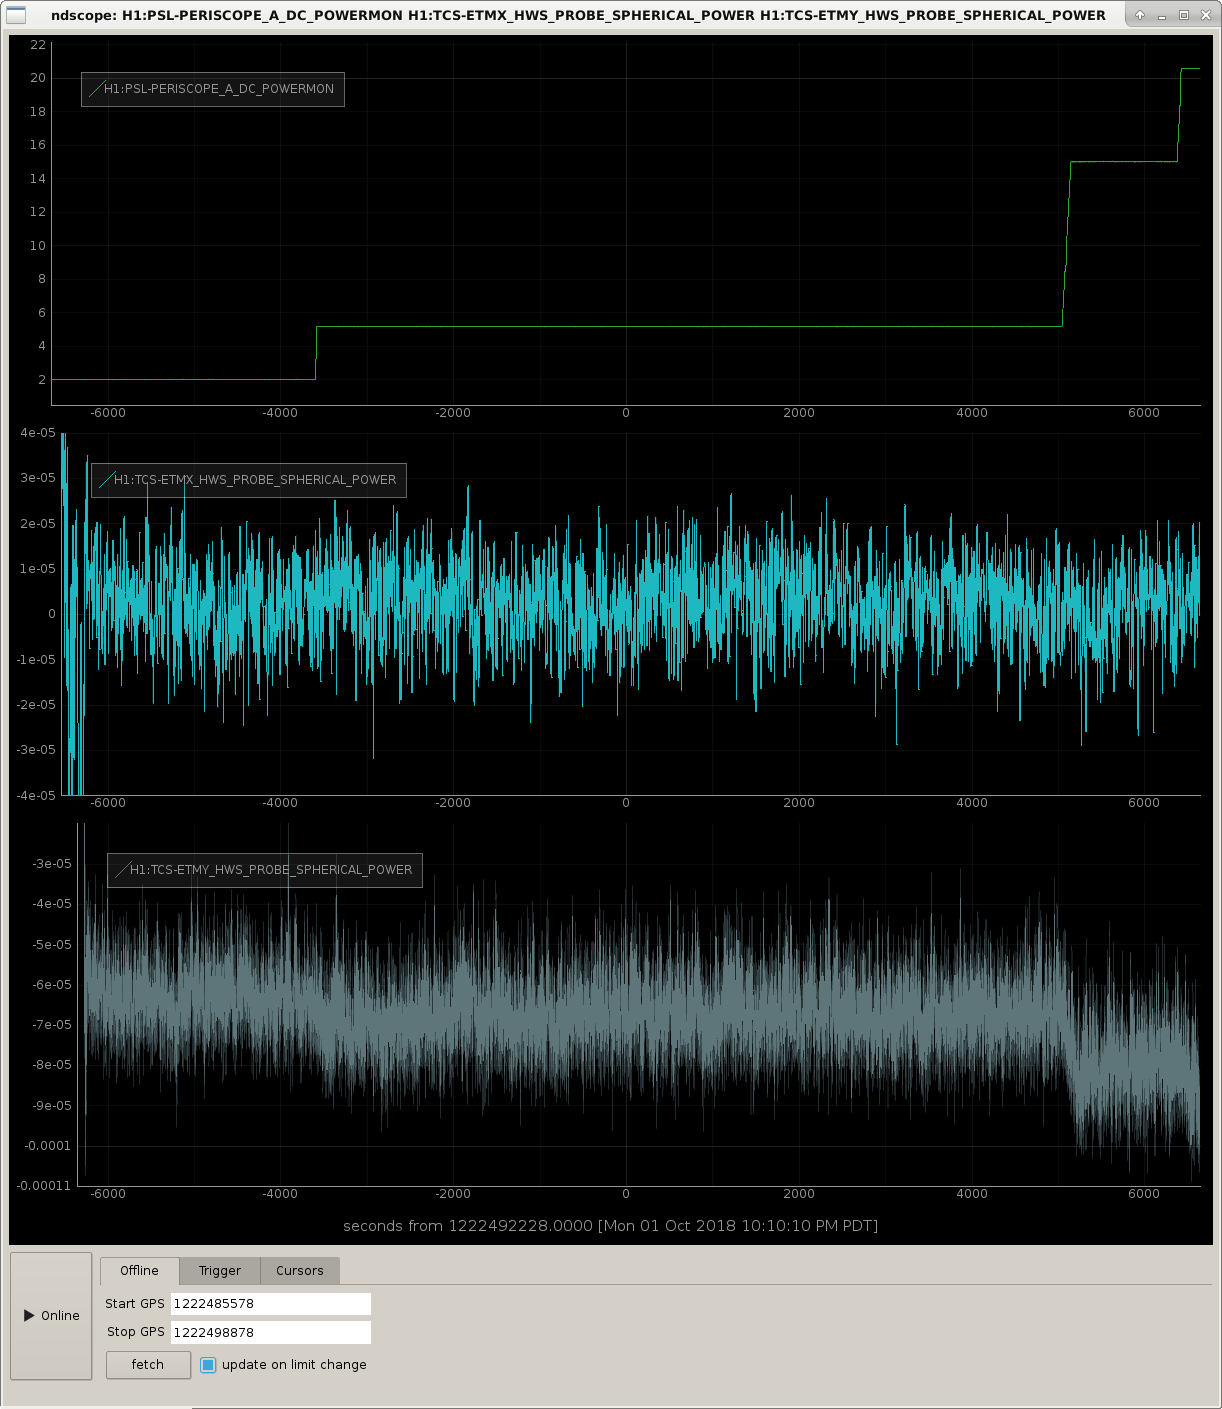Click the up-arrow button in the title bar
Screen dimensions: 1222x1409
coord(1139,15)
